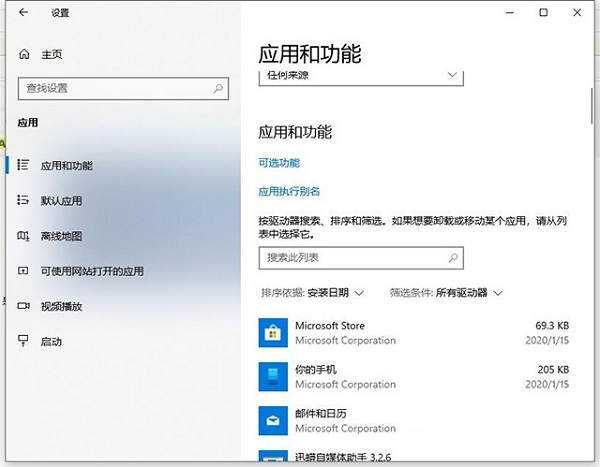
Task: Focus the 查找设置 search field
Action: click(x=123, y=88)
